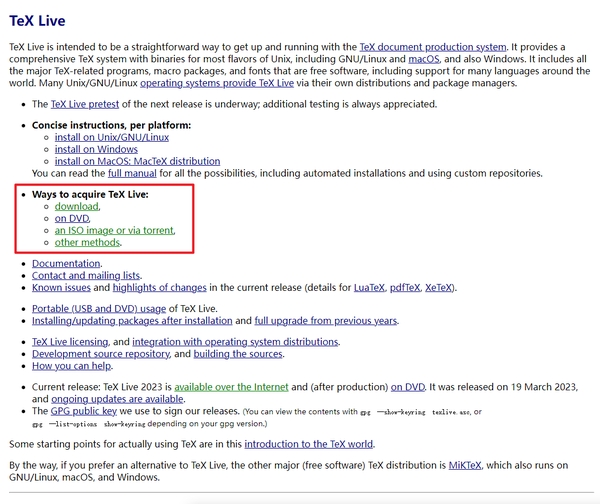Open building the sources link

tap(238, 354)
